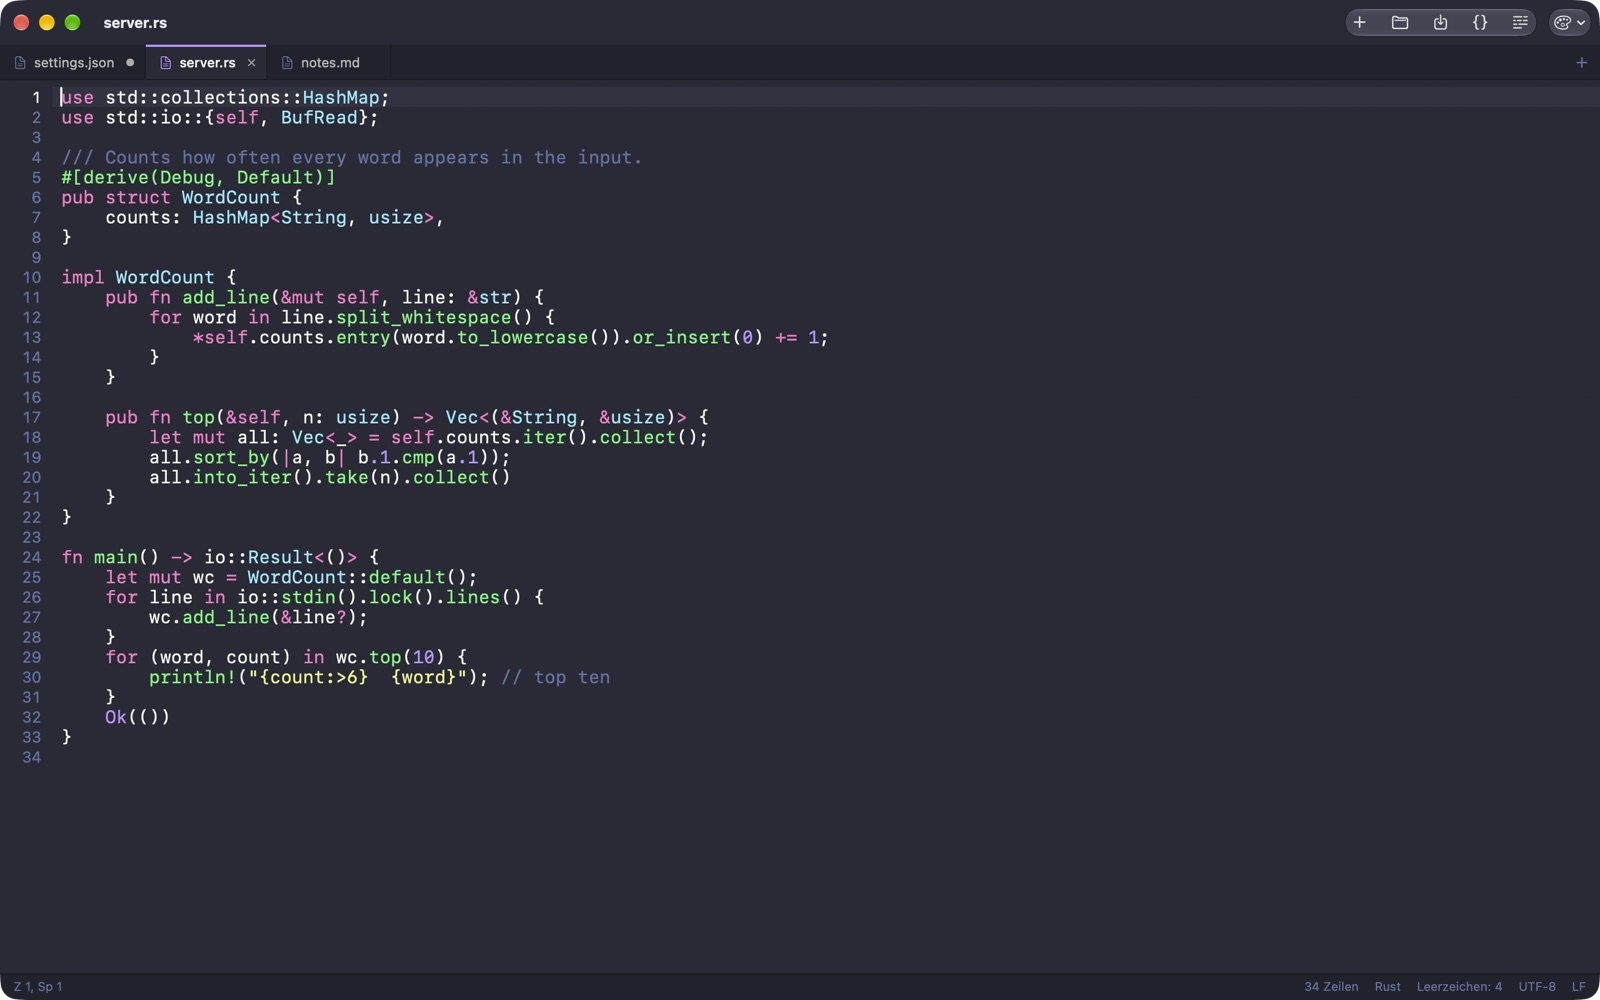Screen dimensions: 1600x1000
Task: Click the plus icon in the toolbar
Action: 1359,22
